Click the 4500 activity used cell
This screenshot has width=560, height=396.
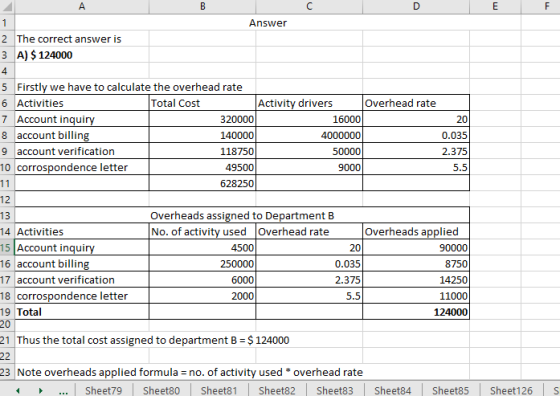[x=202, y=248]
